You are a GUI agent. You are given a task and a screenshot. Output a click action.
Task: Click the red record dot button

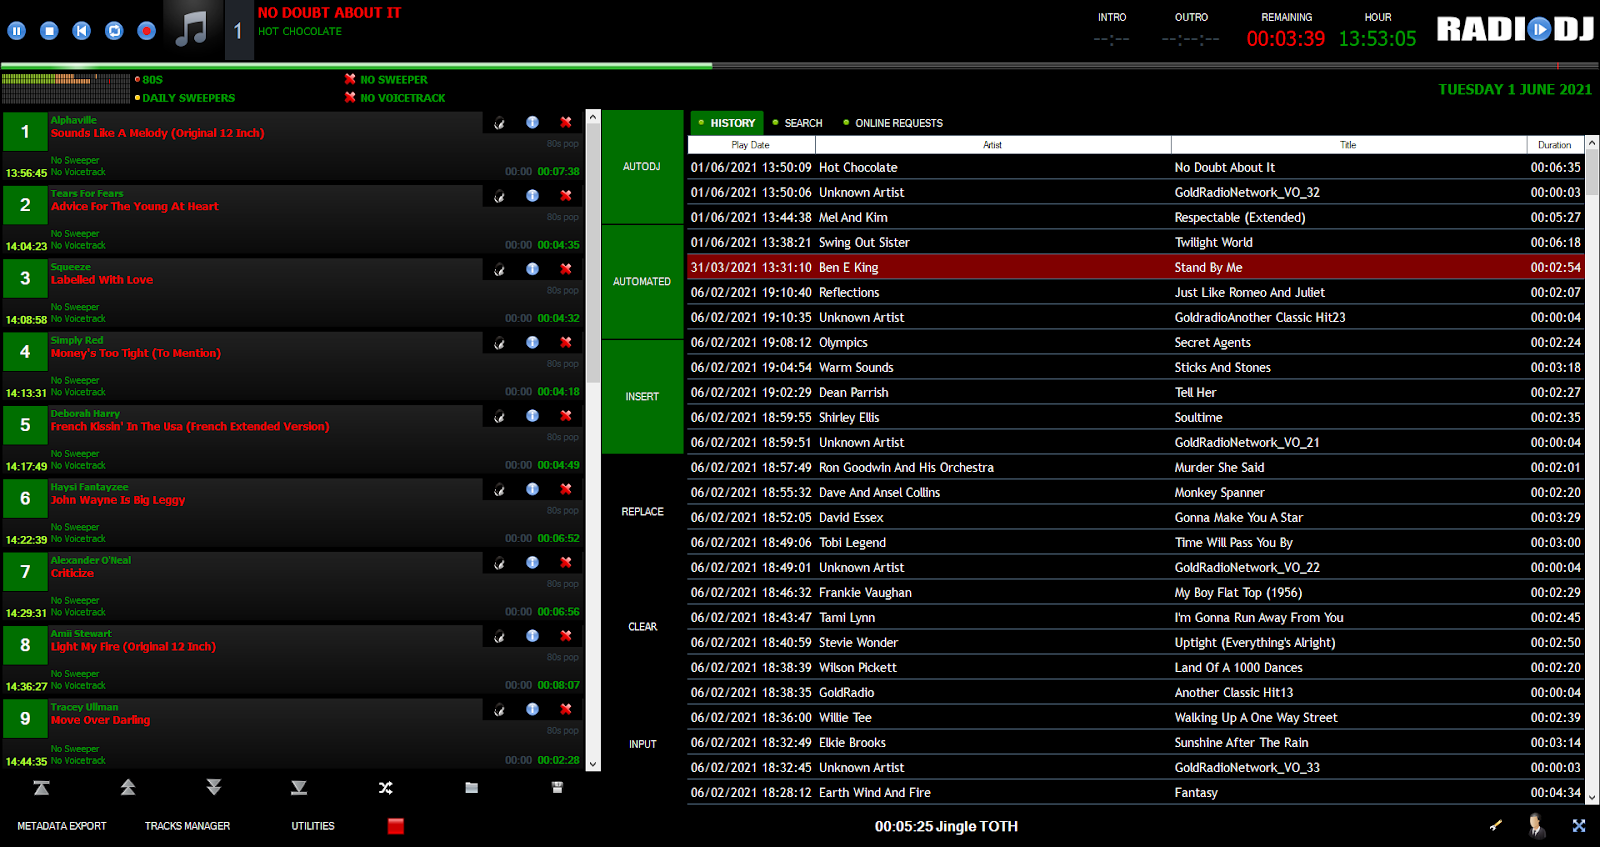pos(147,31)
